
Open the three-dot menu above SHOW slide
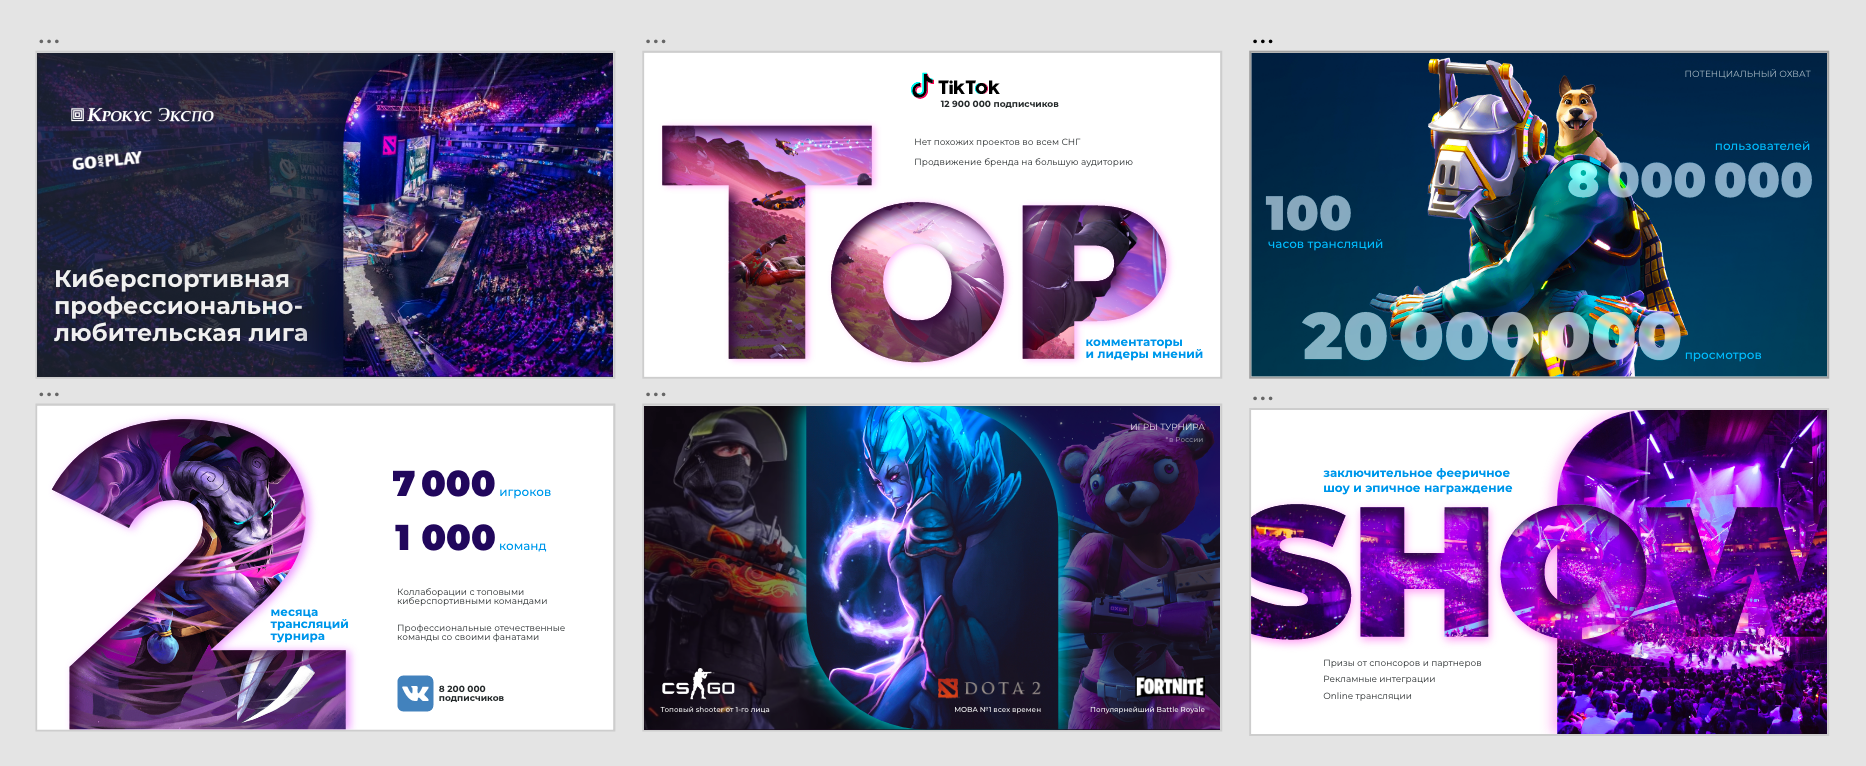(x=1263, y=399)
